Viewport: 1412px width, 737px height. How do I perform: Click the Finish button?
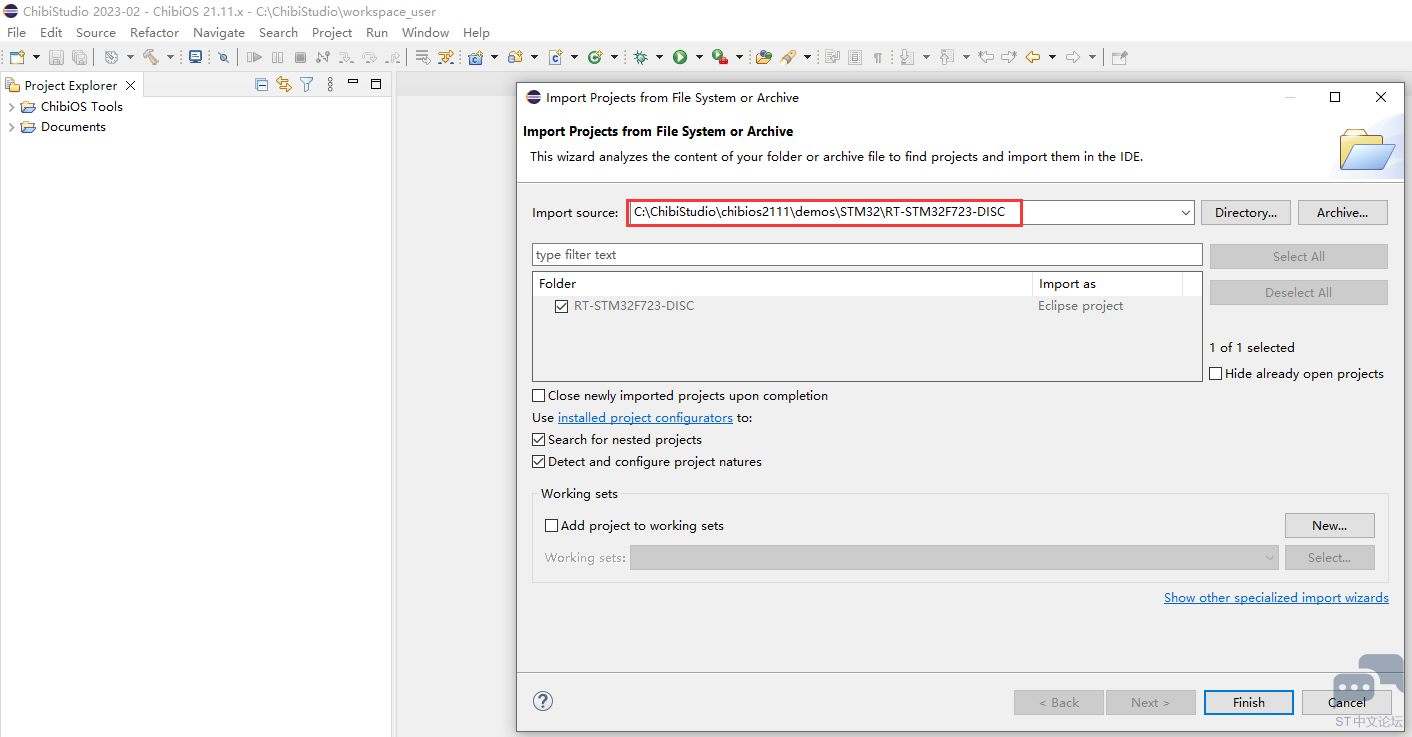tap(1249, 702)
